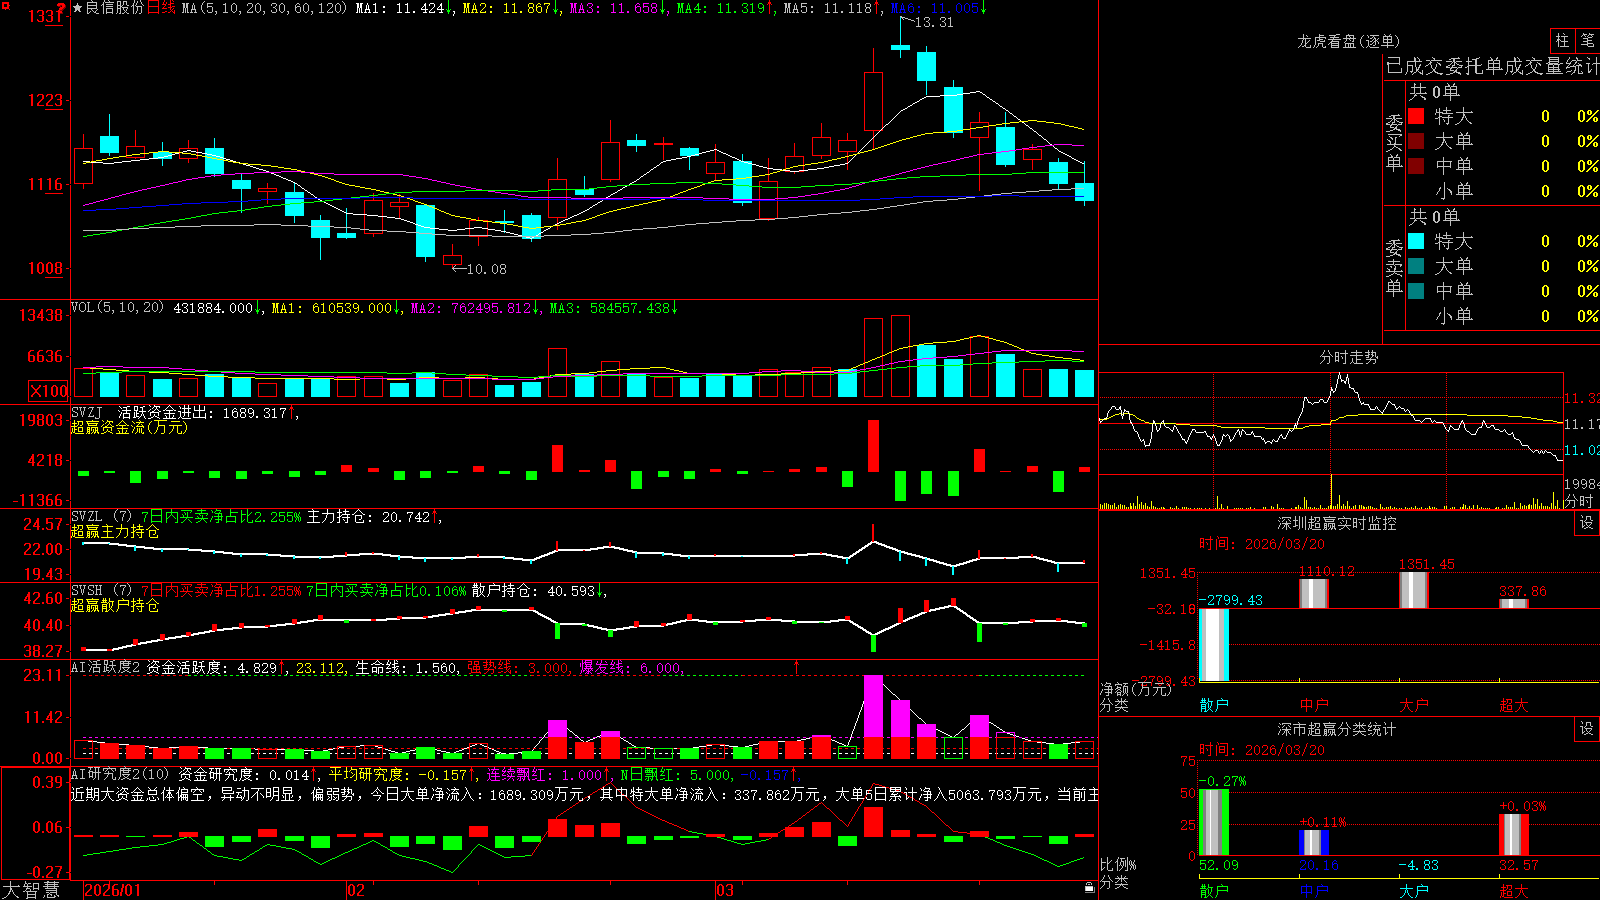Click the 委卖单 section label
Viewport: 1600px width, 900px height.
1394,268
